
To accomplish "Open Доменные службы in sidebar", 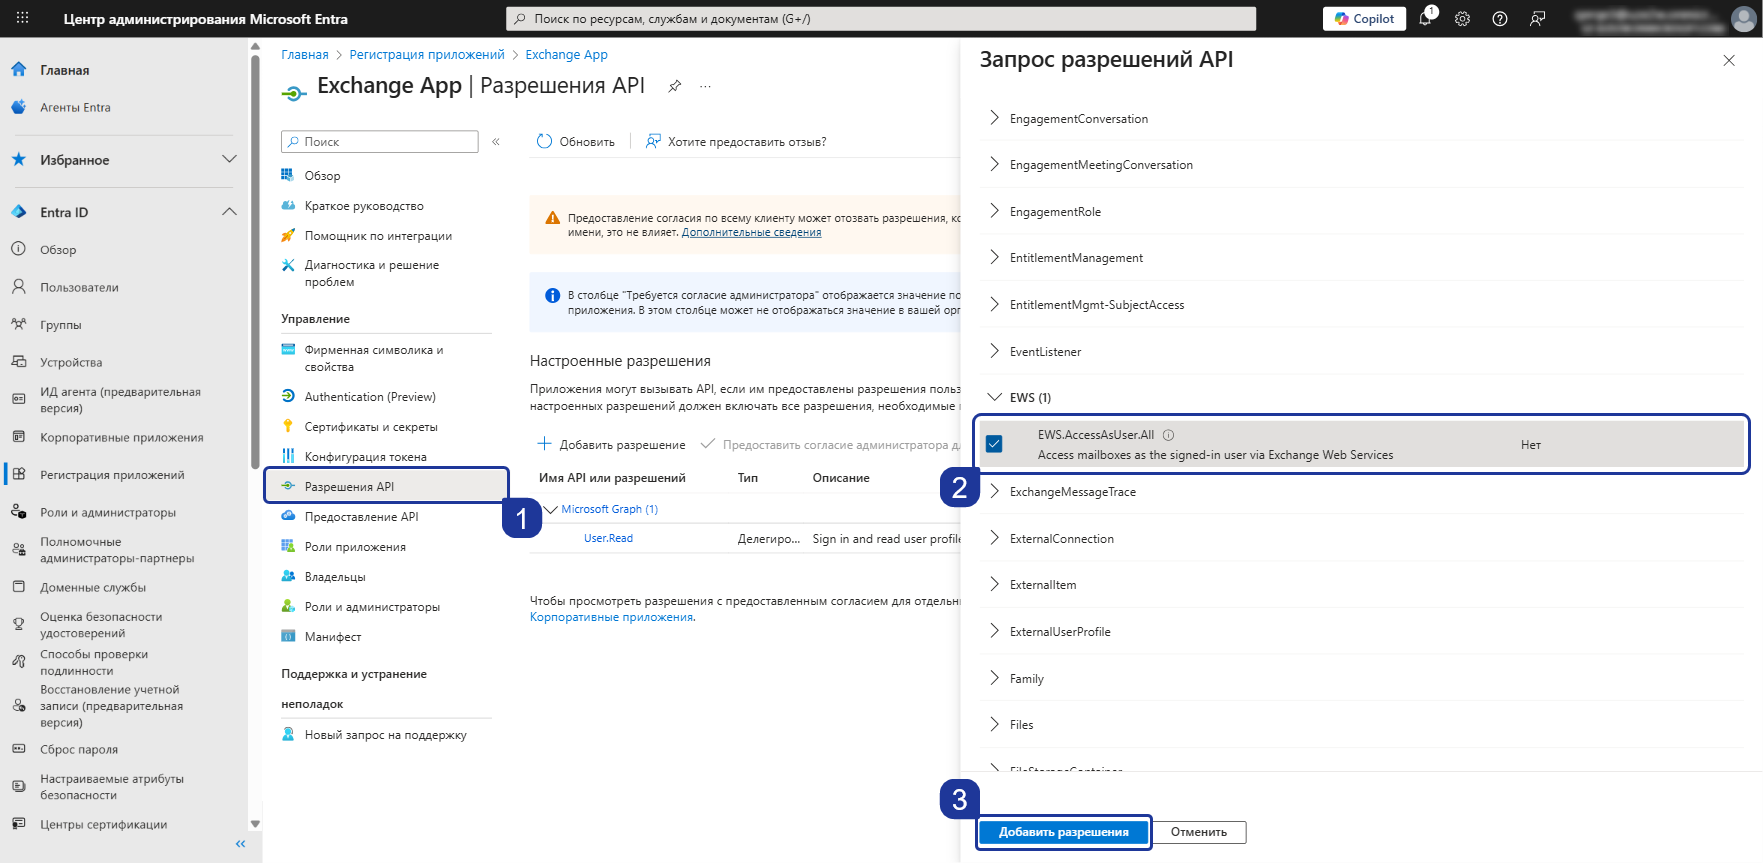I will pyautogui.click(x=92, y=588).
